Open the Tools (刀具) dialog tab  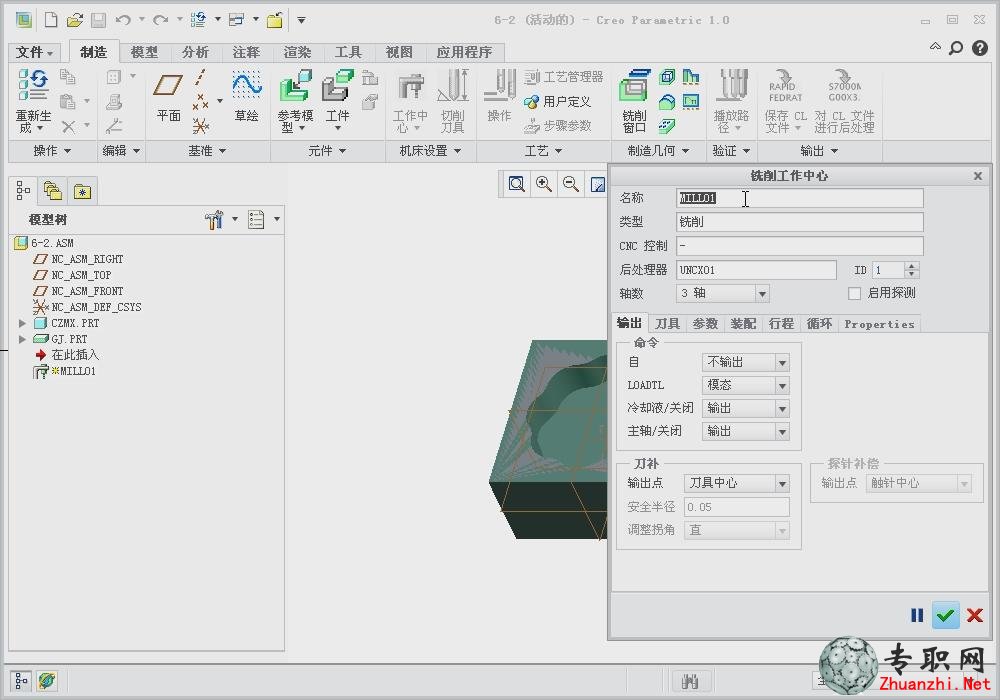coord(668,324)
